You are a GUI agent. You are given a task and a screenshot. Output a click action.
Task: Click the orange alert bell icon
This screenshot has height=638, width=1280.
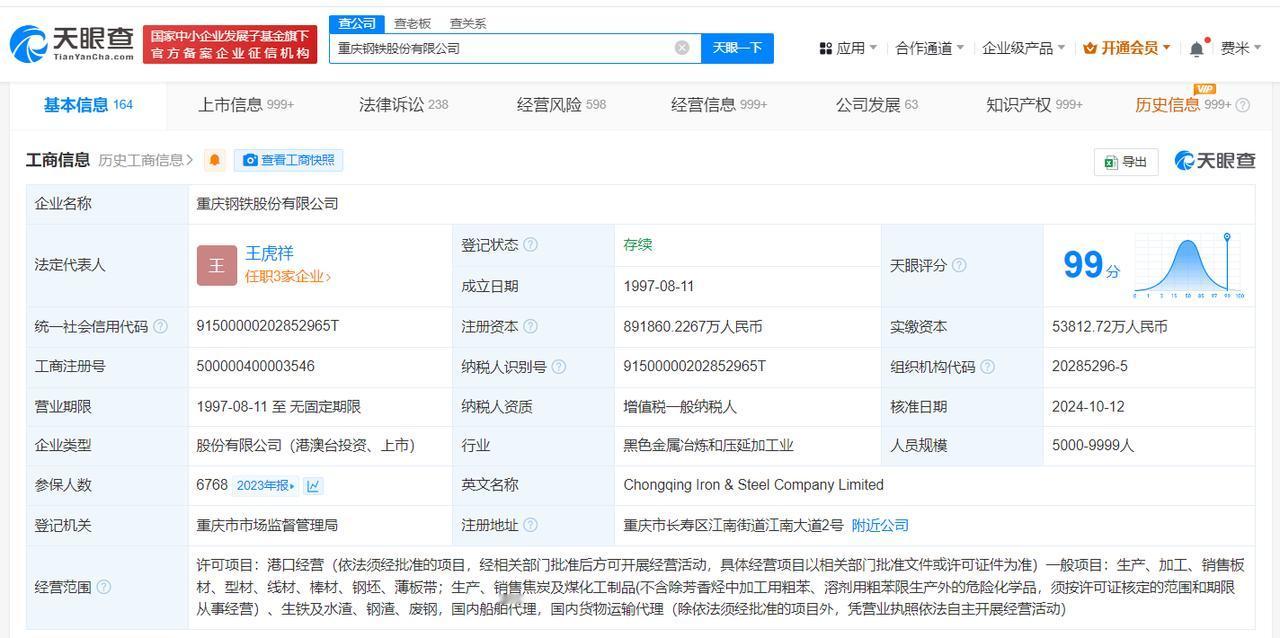click(x=214, y=160)
